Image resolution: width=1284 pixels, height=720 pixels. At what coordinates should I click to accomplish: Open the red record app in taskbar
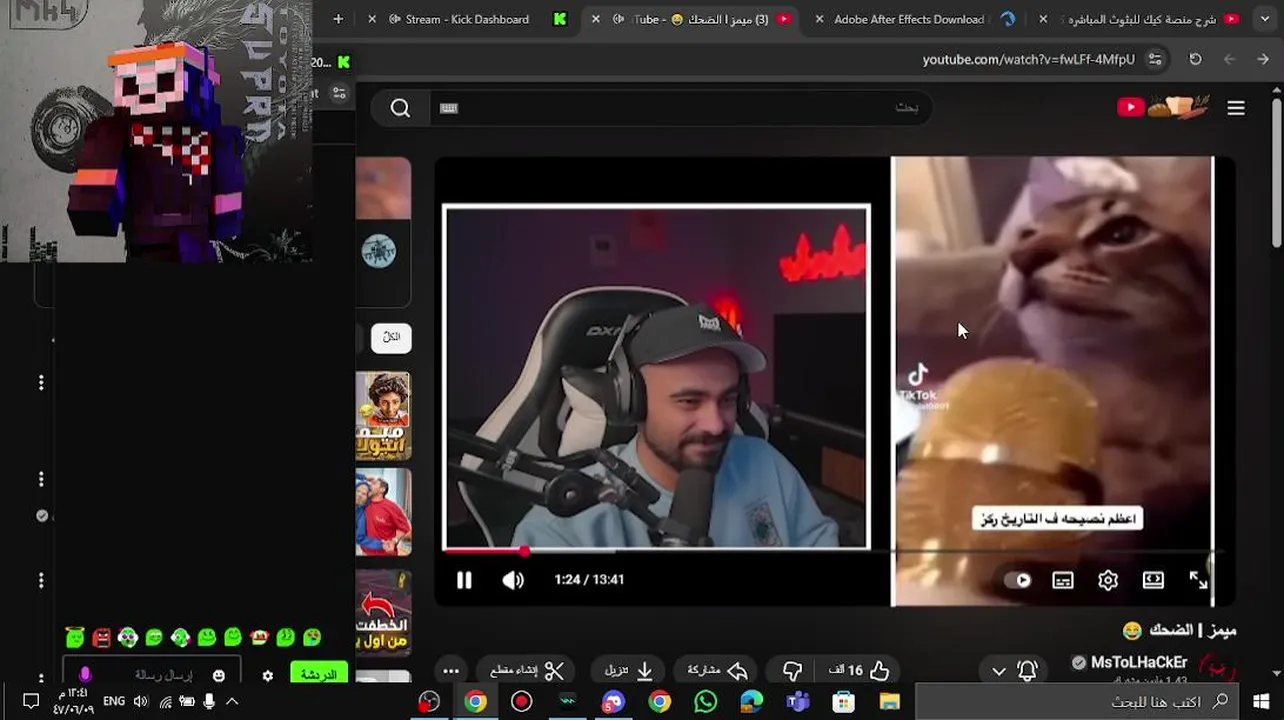(521, 702)
